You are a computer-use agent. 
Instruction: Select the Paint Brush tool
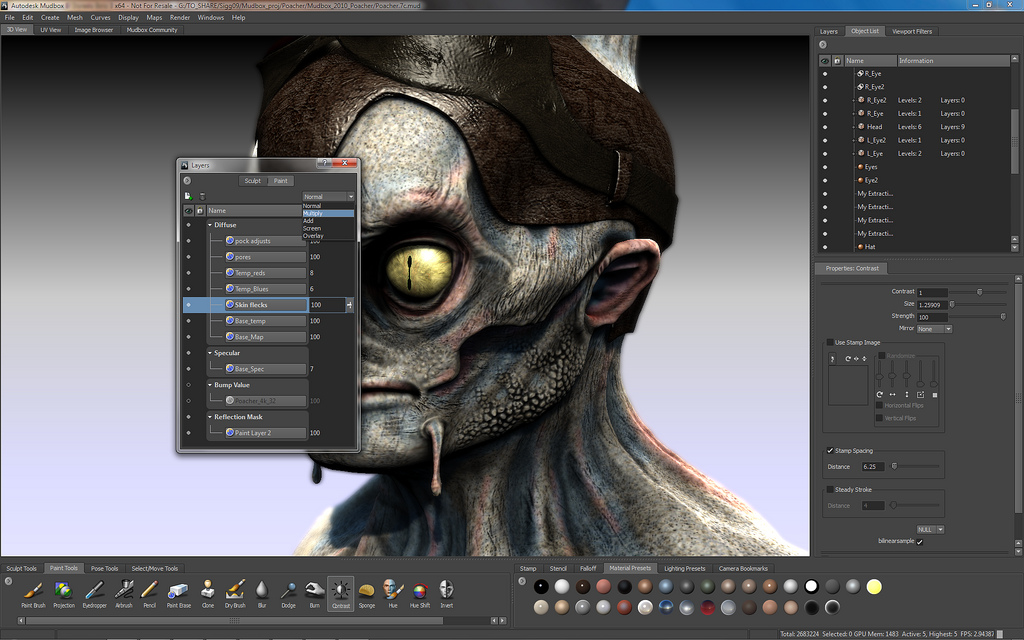pos(33,594)
